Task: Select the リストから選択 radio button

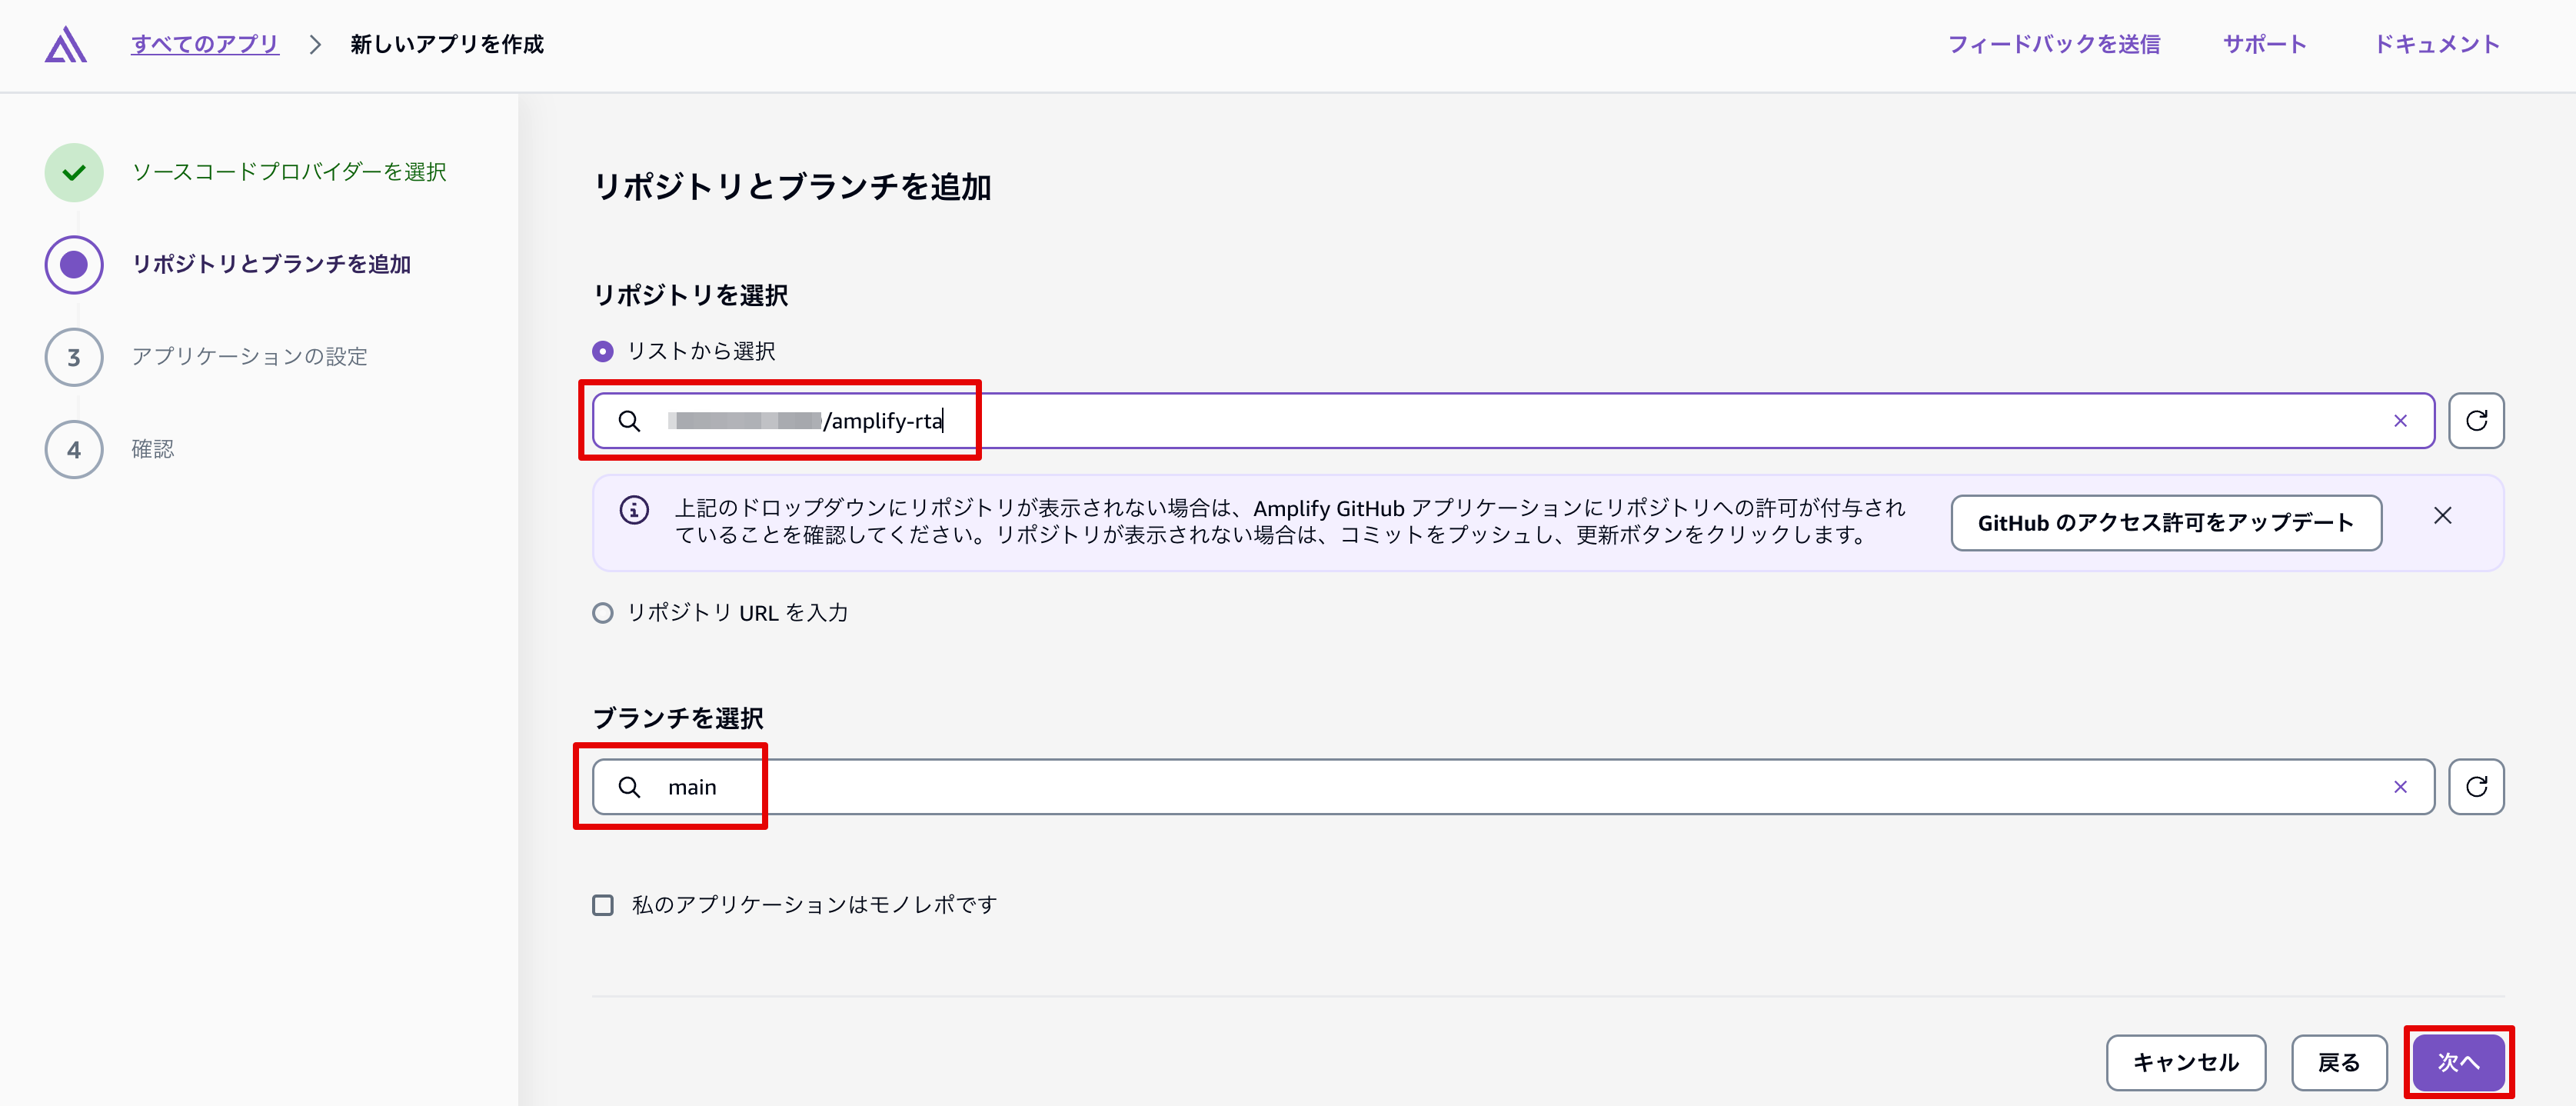Action: coord(602,352)
